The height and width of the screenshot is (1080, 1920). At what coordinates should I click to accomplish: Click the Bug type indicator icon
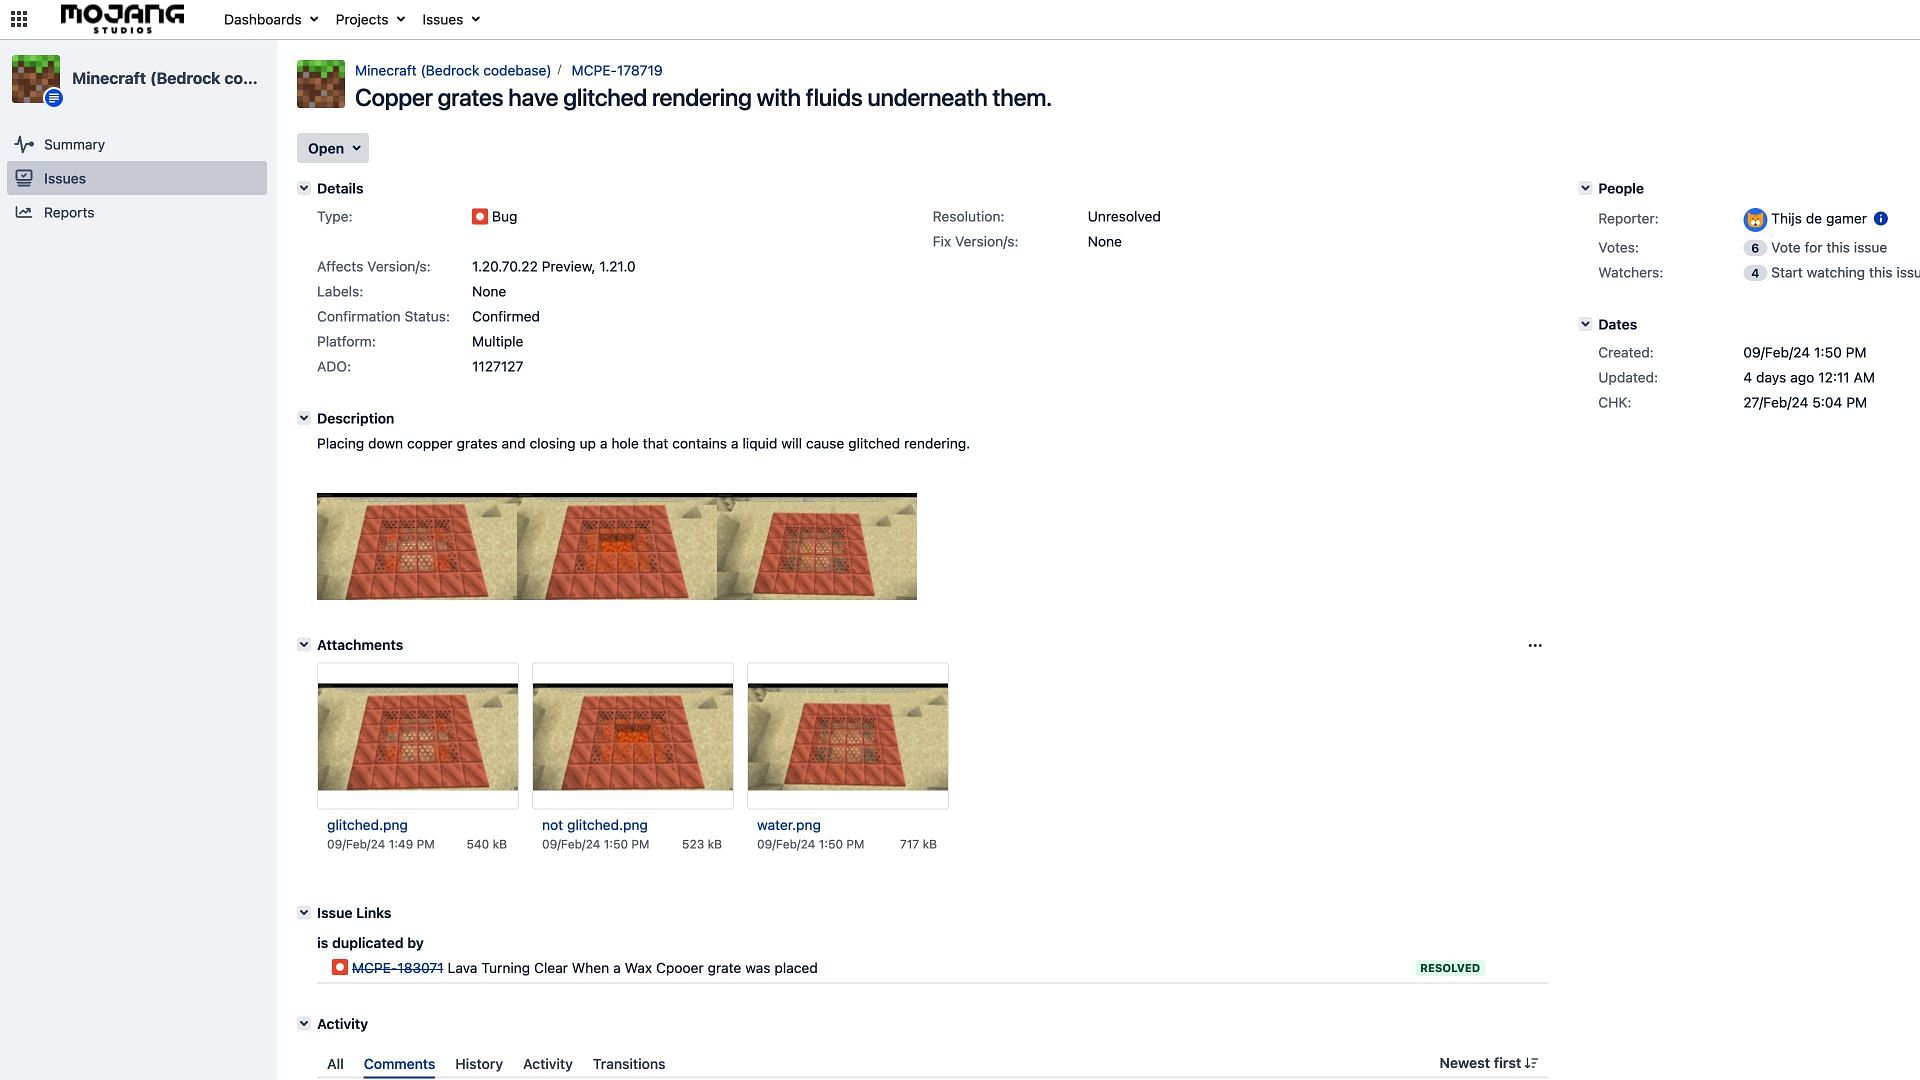pyautogui.click(x=477, y=216)
